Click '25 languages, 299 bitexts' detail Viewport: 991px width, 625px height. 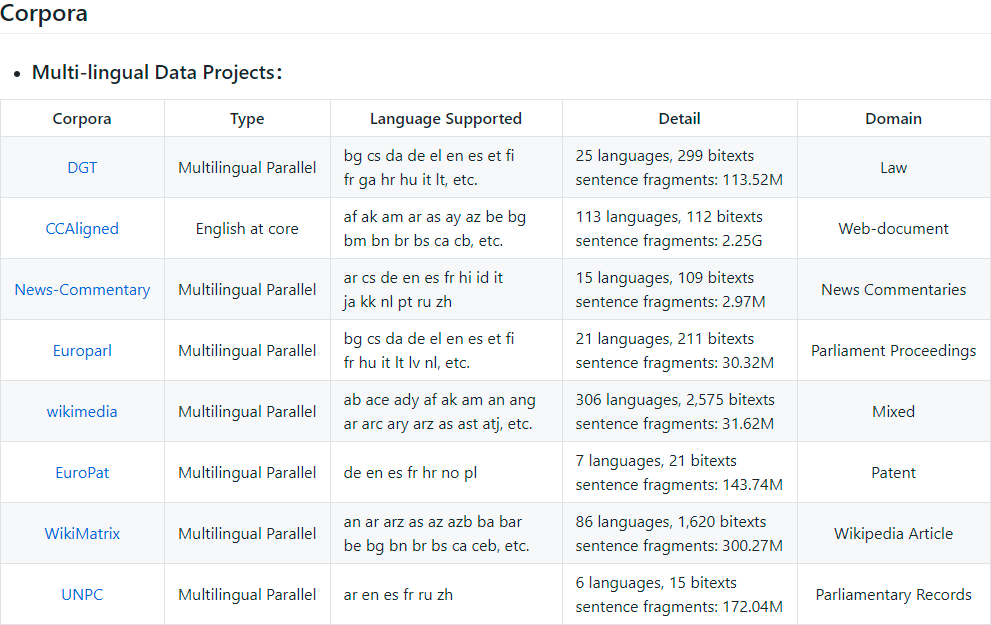tap(665, 155)
